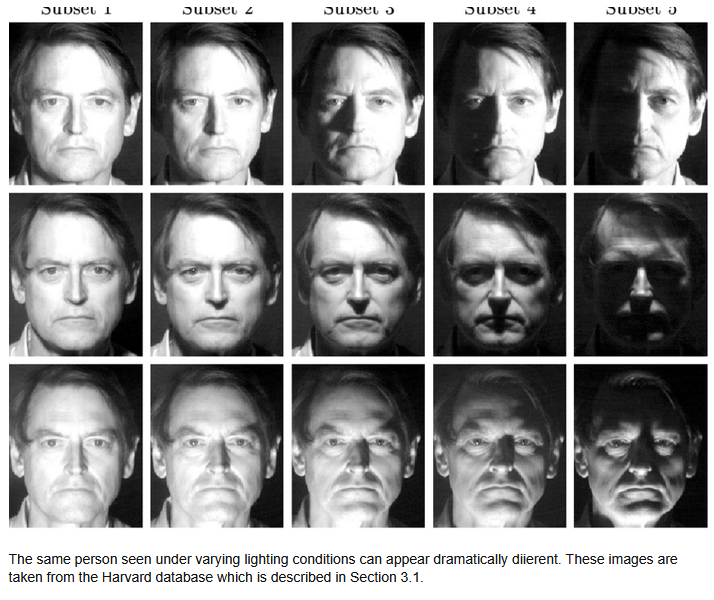This screenshot has height=600, width=714.
Task: Open the Subset 2 middle row image
Action: click(216, 274)
